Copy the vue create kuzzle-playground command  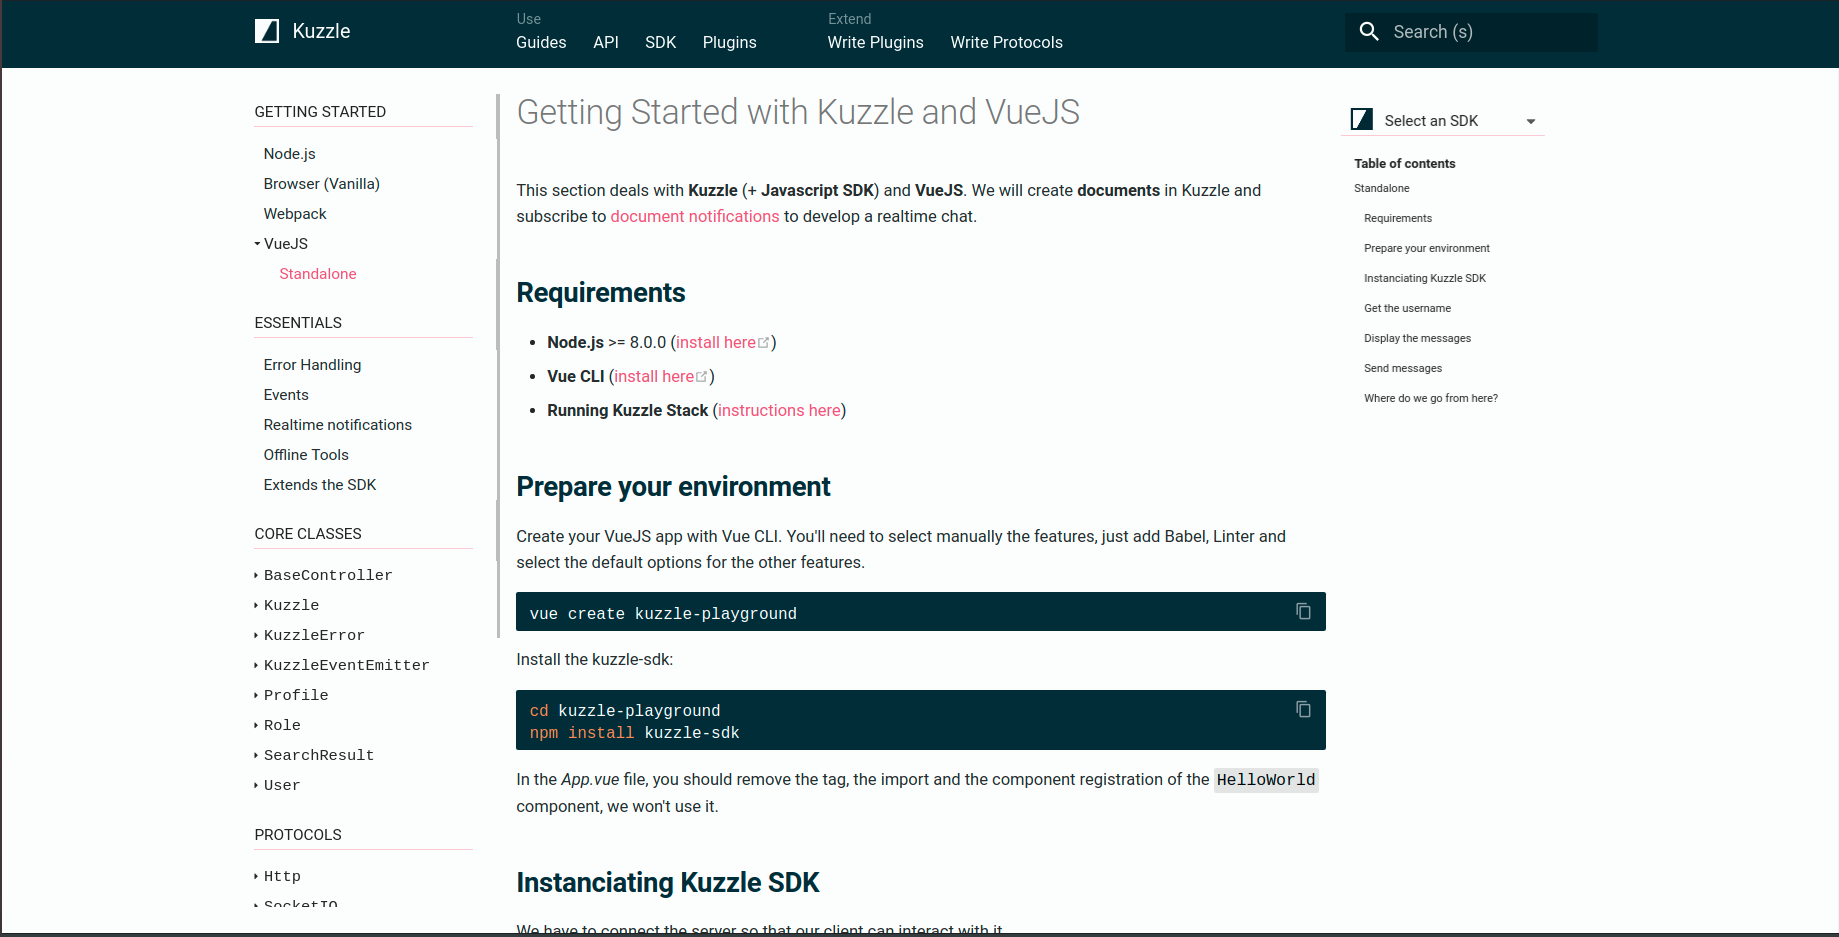tap(1303, 611)
